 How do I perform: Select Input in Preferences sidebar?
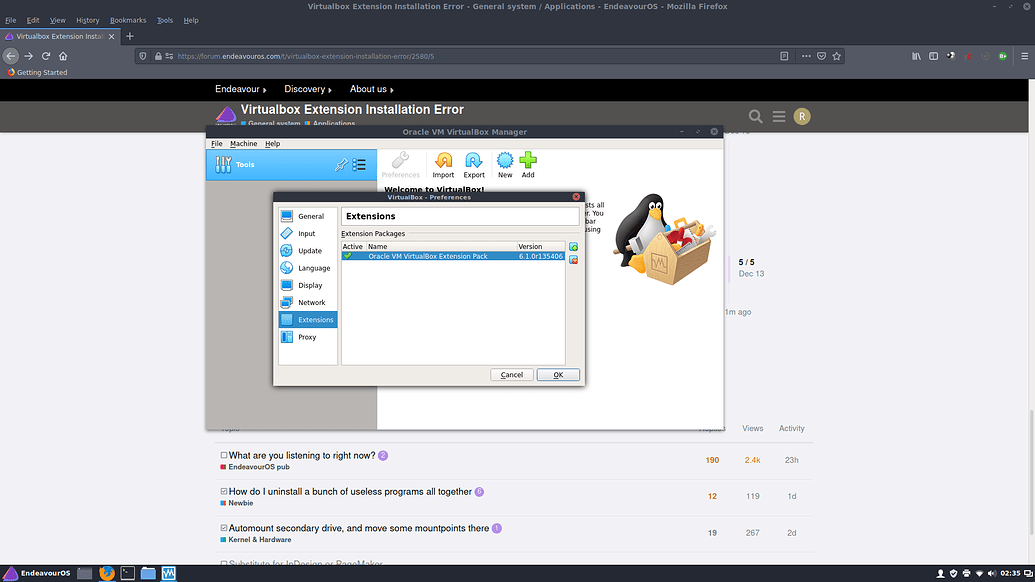[308, 234]
